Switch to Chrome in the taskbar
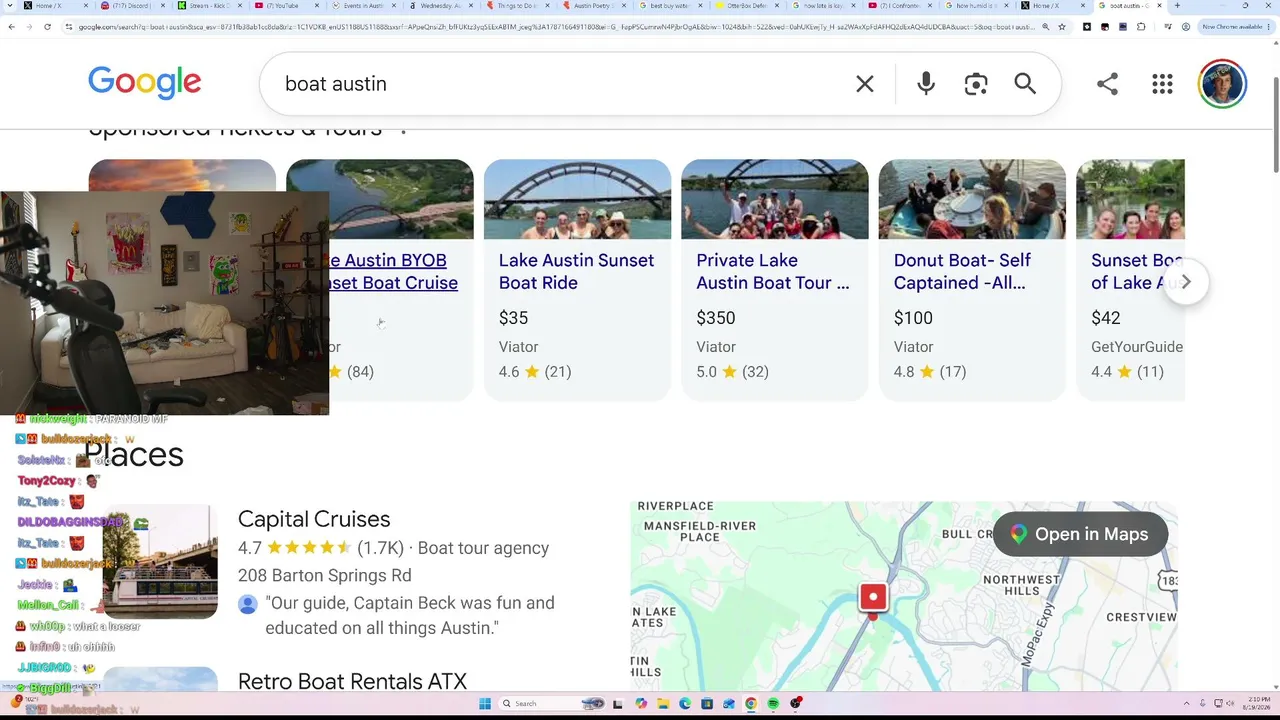 pyautogui.click(x=751, y=703)
